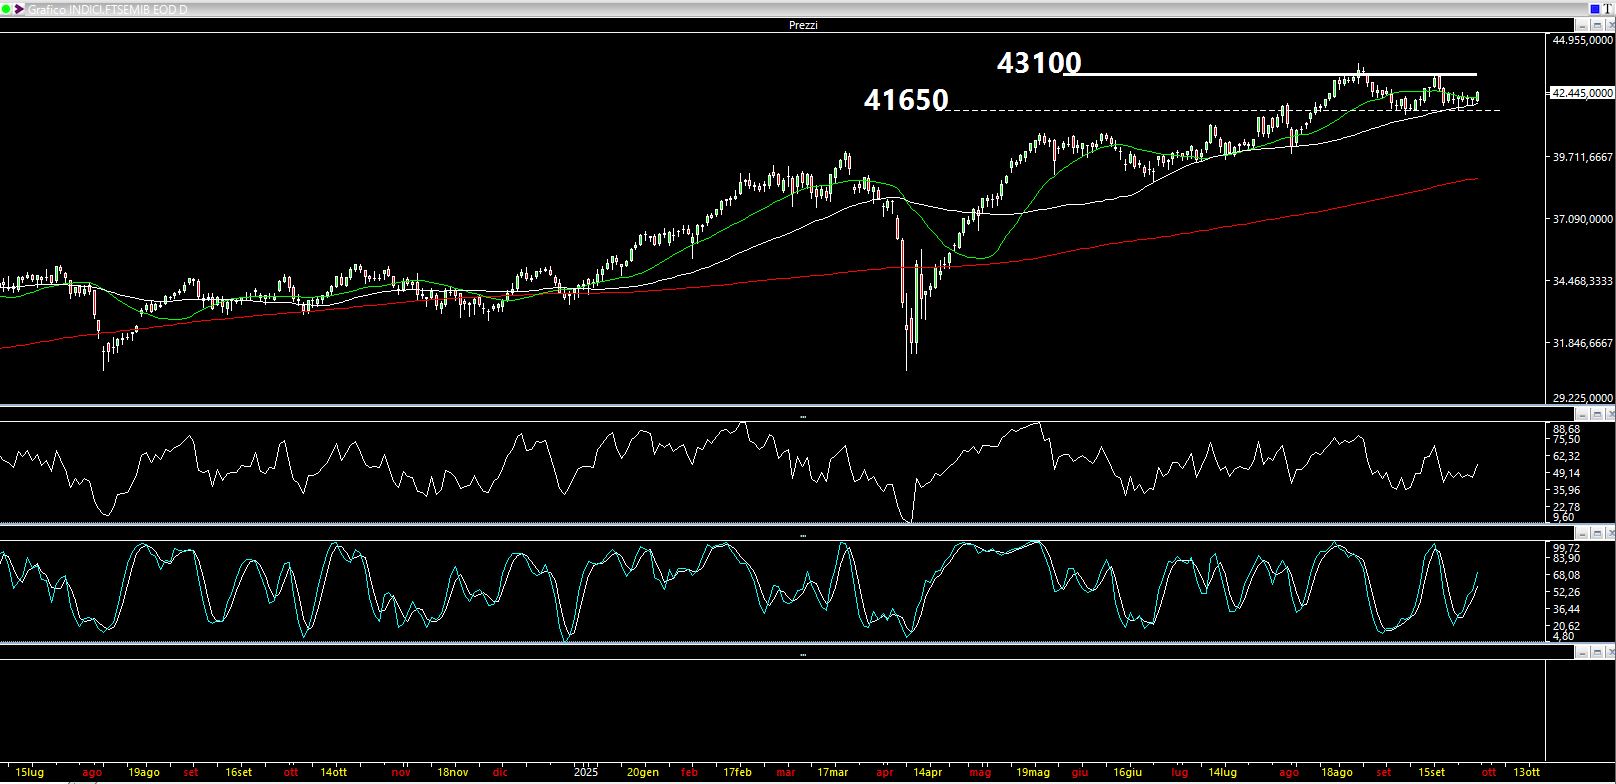
Task: Click the Grafico INDICI.FTSEMIB EOD D title
Action: point(107,9)
